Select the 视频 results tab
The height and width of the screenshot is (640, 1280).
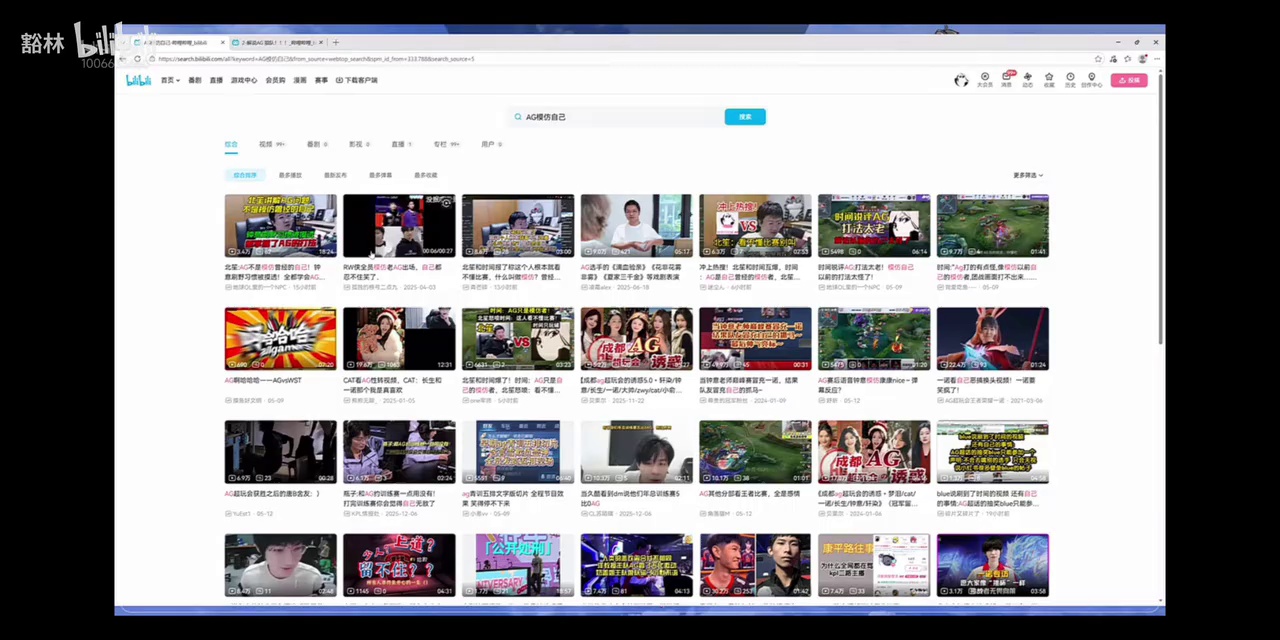click(271, 144)
